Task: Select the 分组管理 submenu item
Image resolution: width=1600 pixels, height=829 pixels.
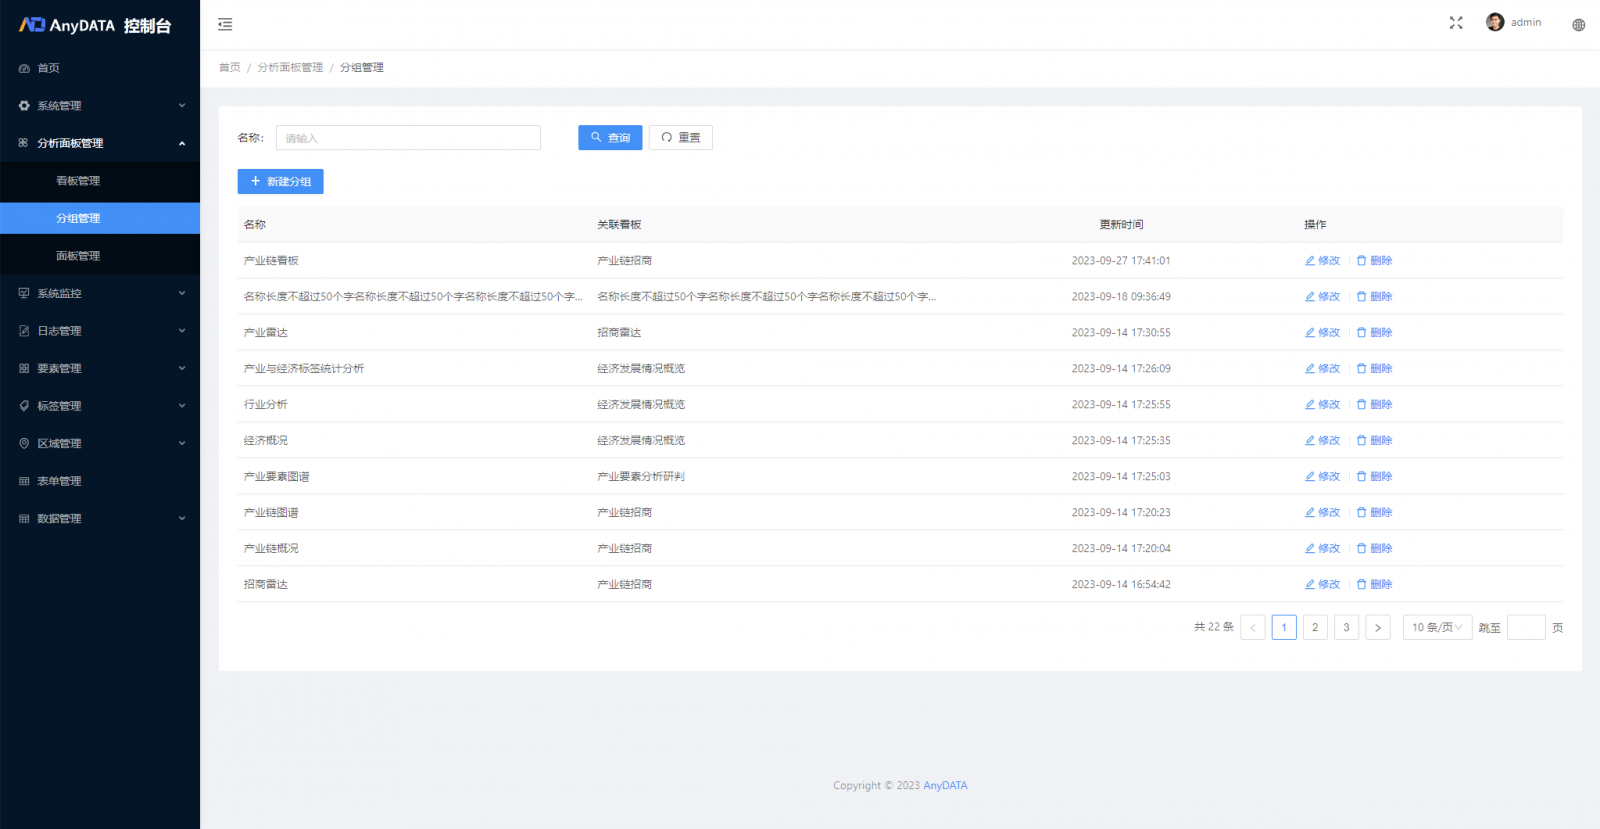Action: [x=100, y=218]
